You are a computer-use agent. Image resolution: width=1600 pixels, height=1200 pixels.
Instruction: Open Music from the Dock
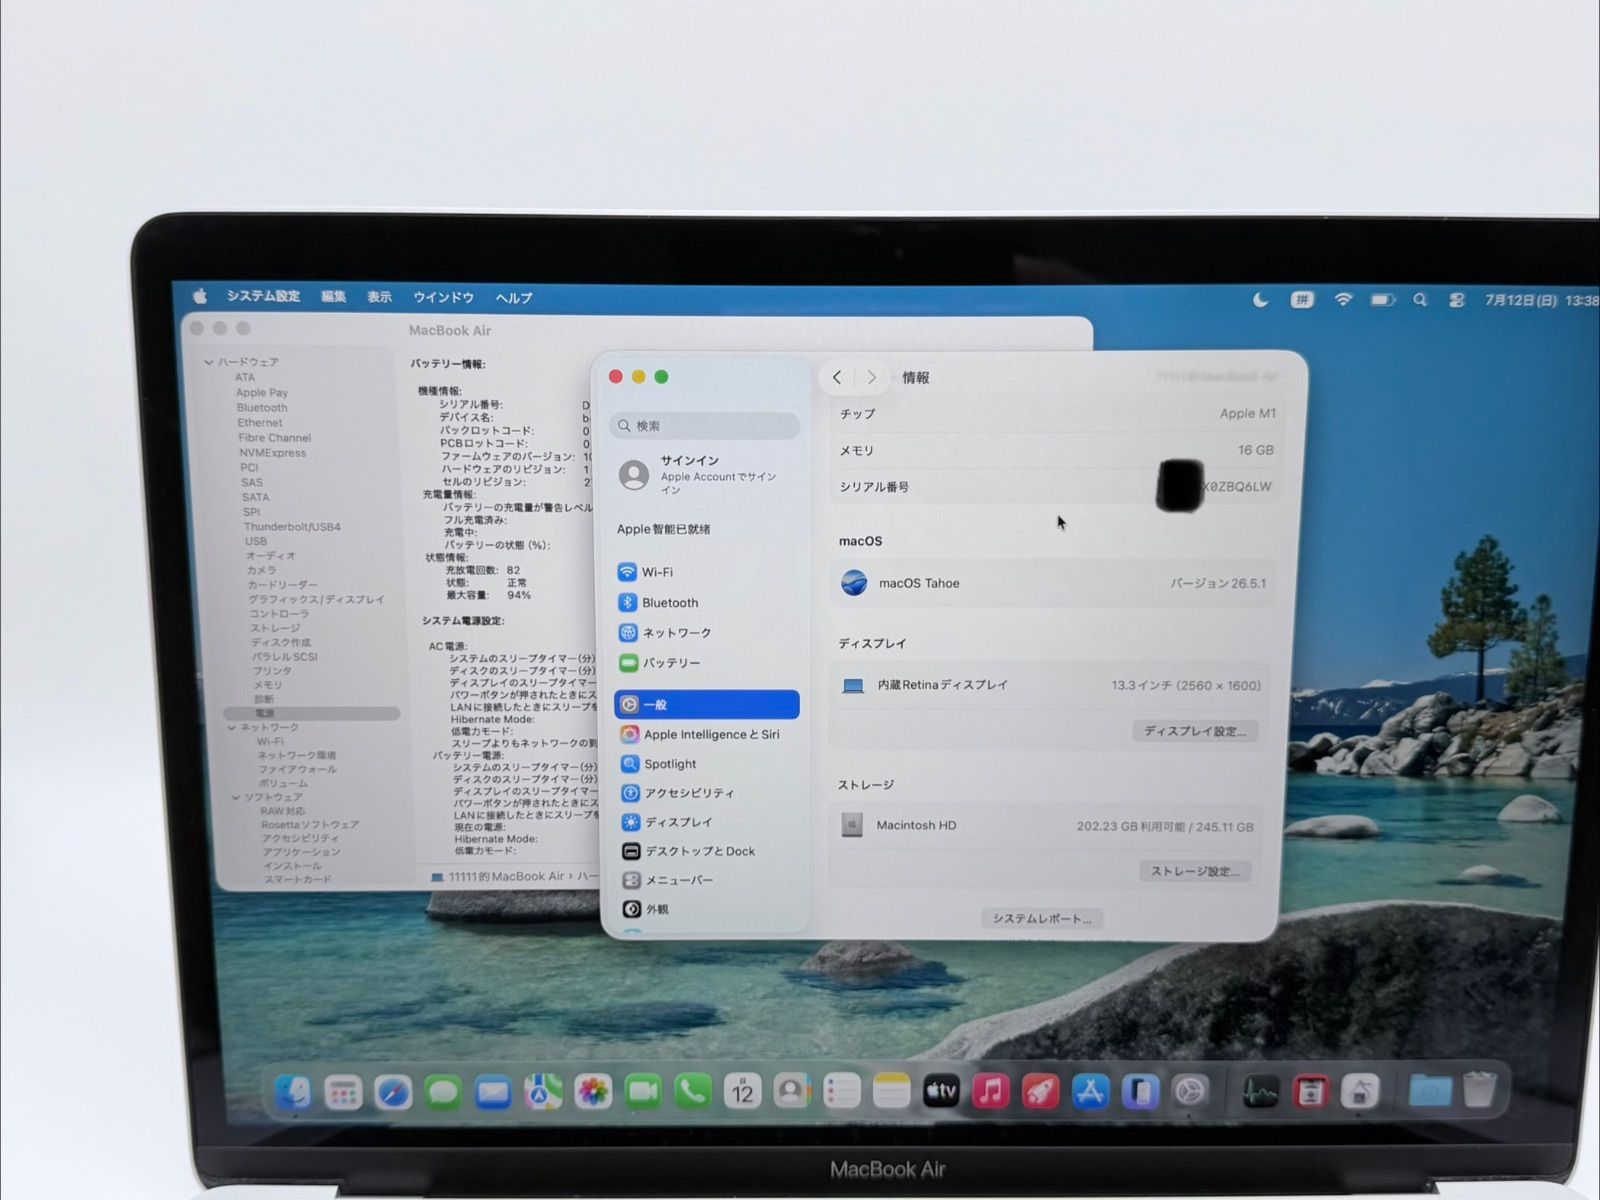[x=991, y=1092]
